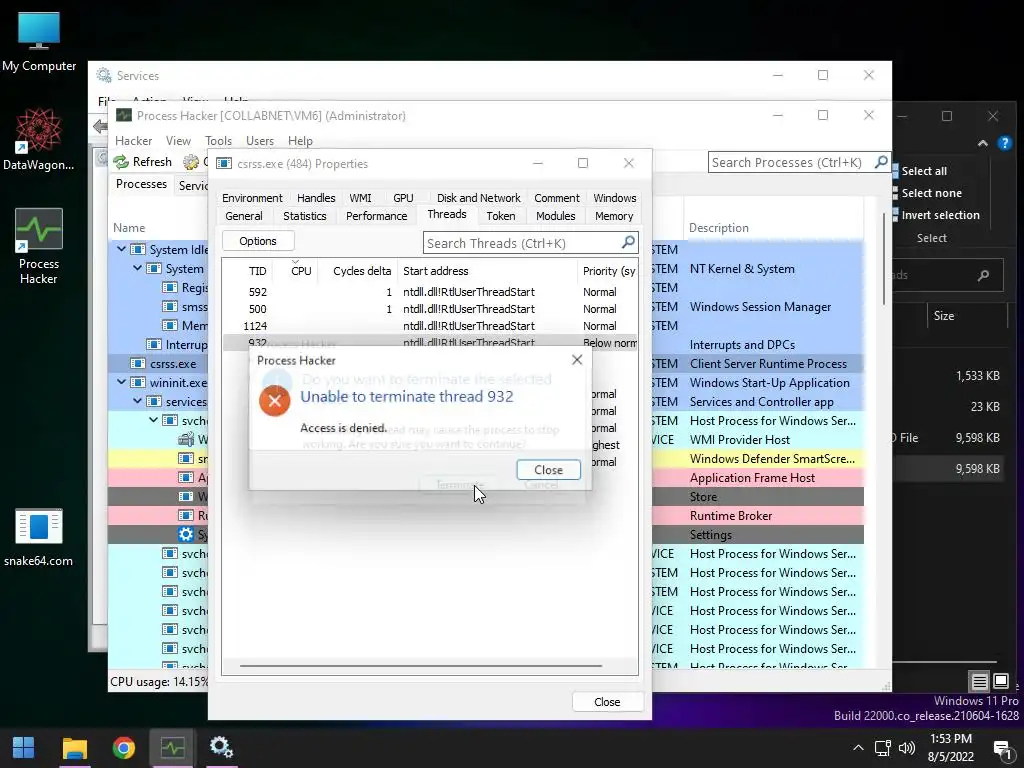This screenshot has width=1024, height=768.
Task: Open the Modules tab
Action: coord(556,216)
